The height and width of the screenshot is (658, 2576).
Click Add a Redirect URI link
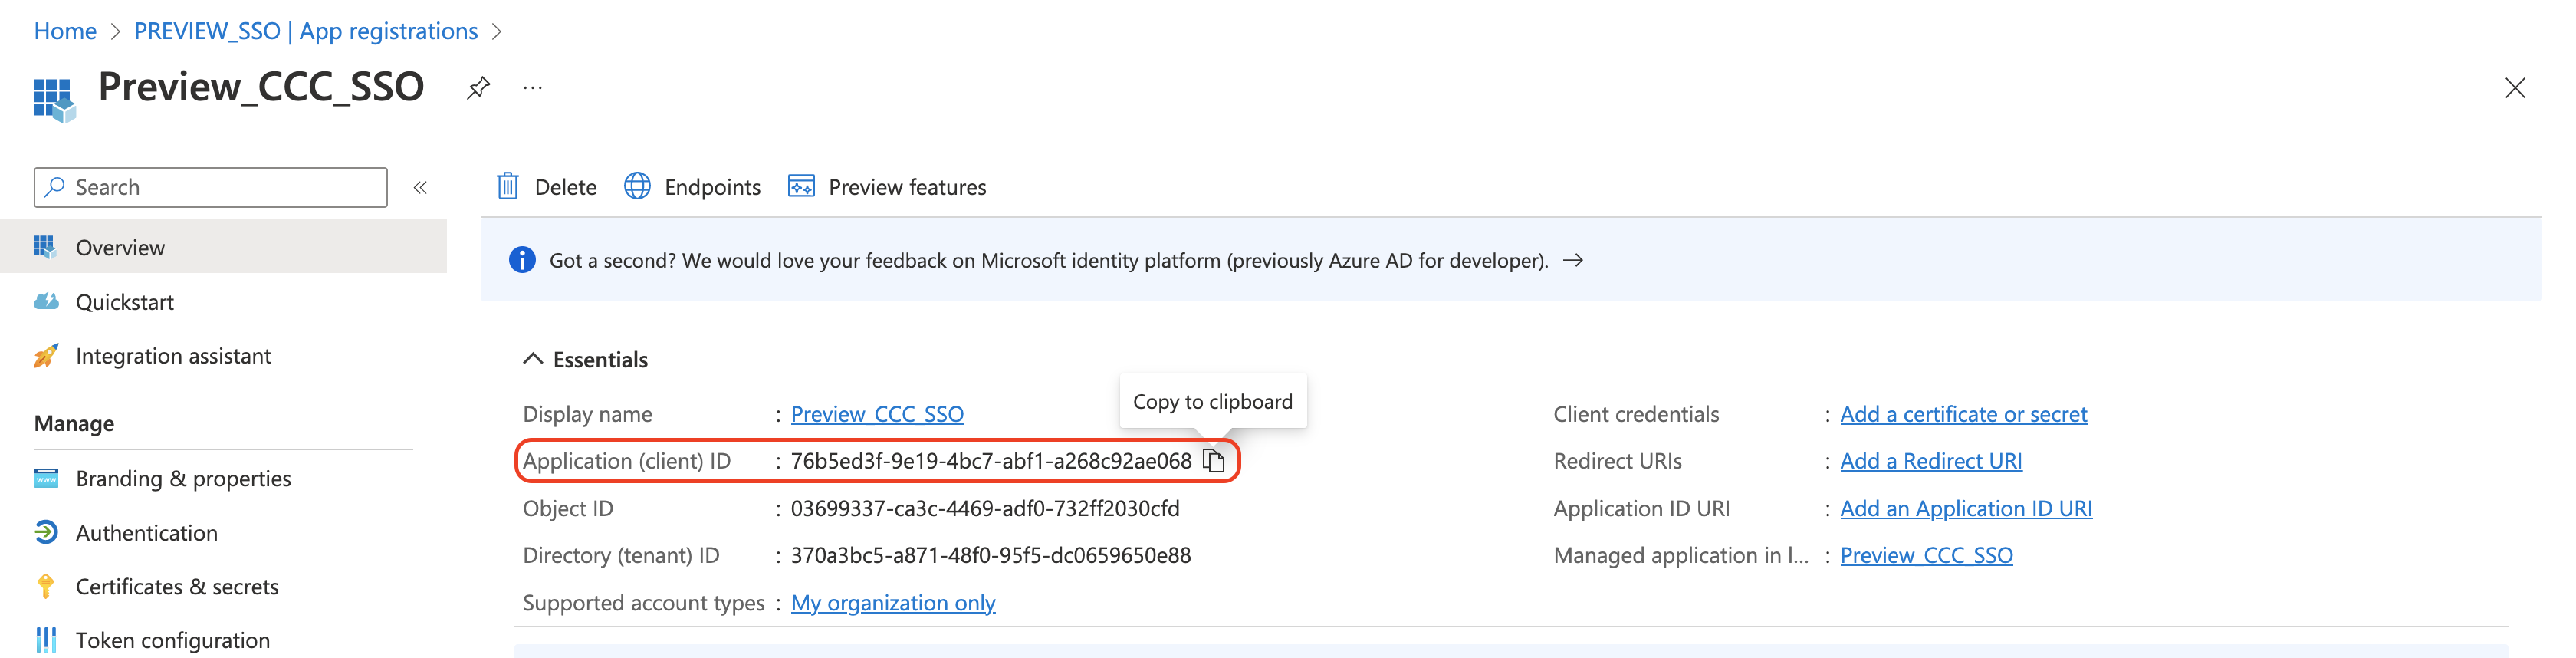pyautogui.click(x=1930, y=461)
